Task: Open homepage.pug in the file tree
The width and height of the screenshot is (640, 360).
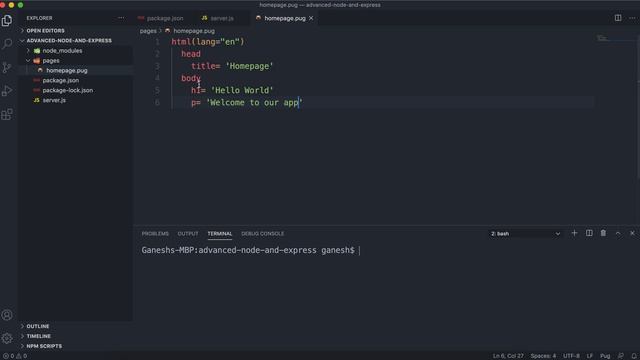Action: 67,70
